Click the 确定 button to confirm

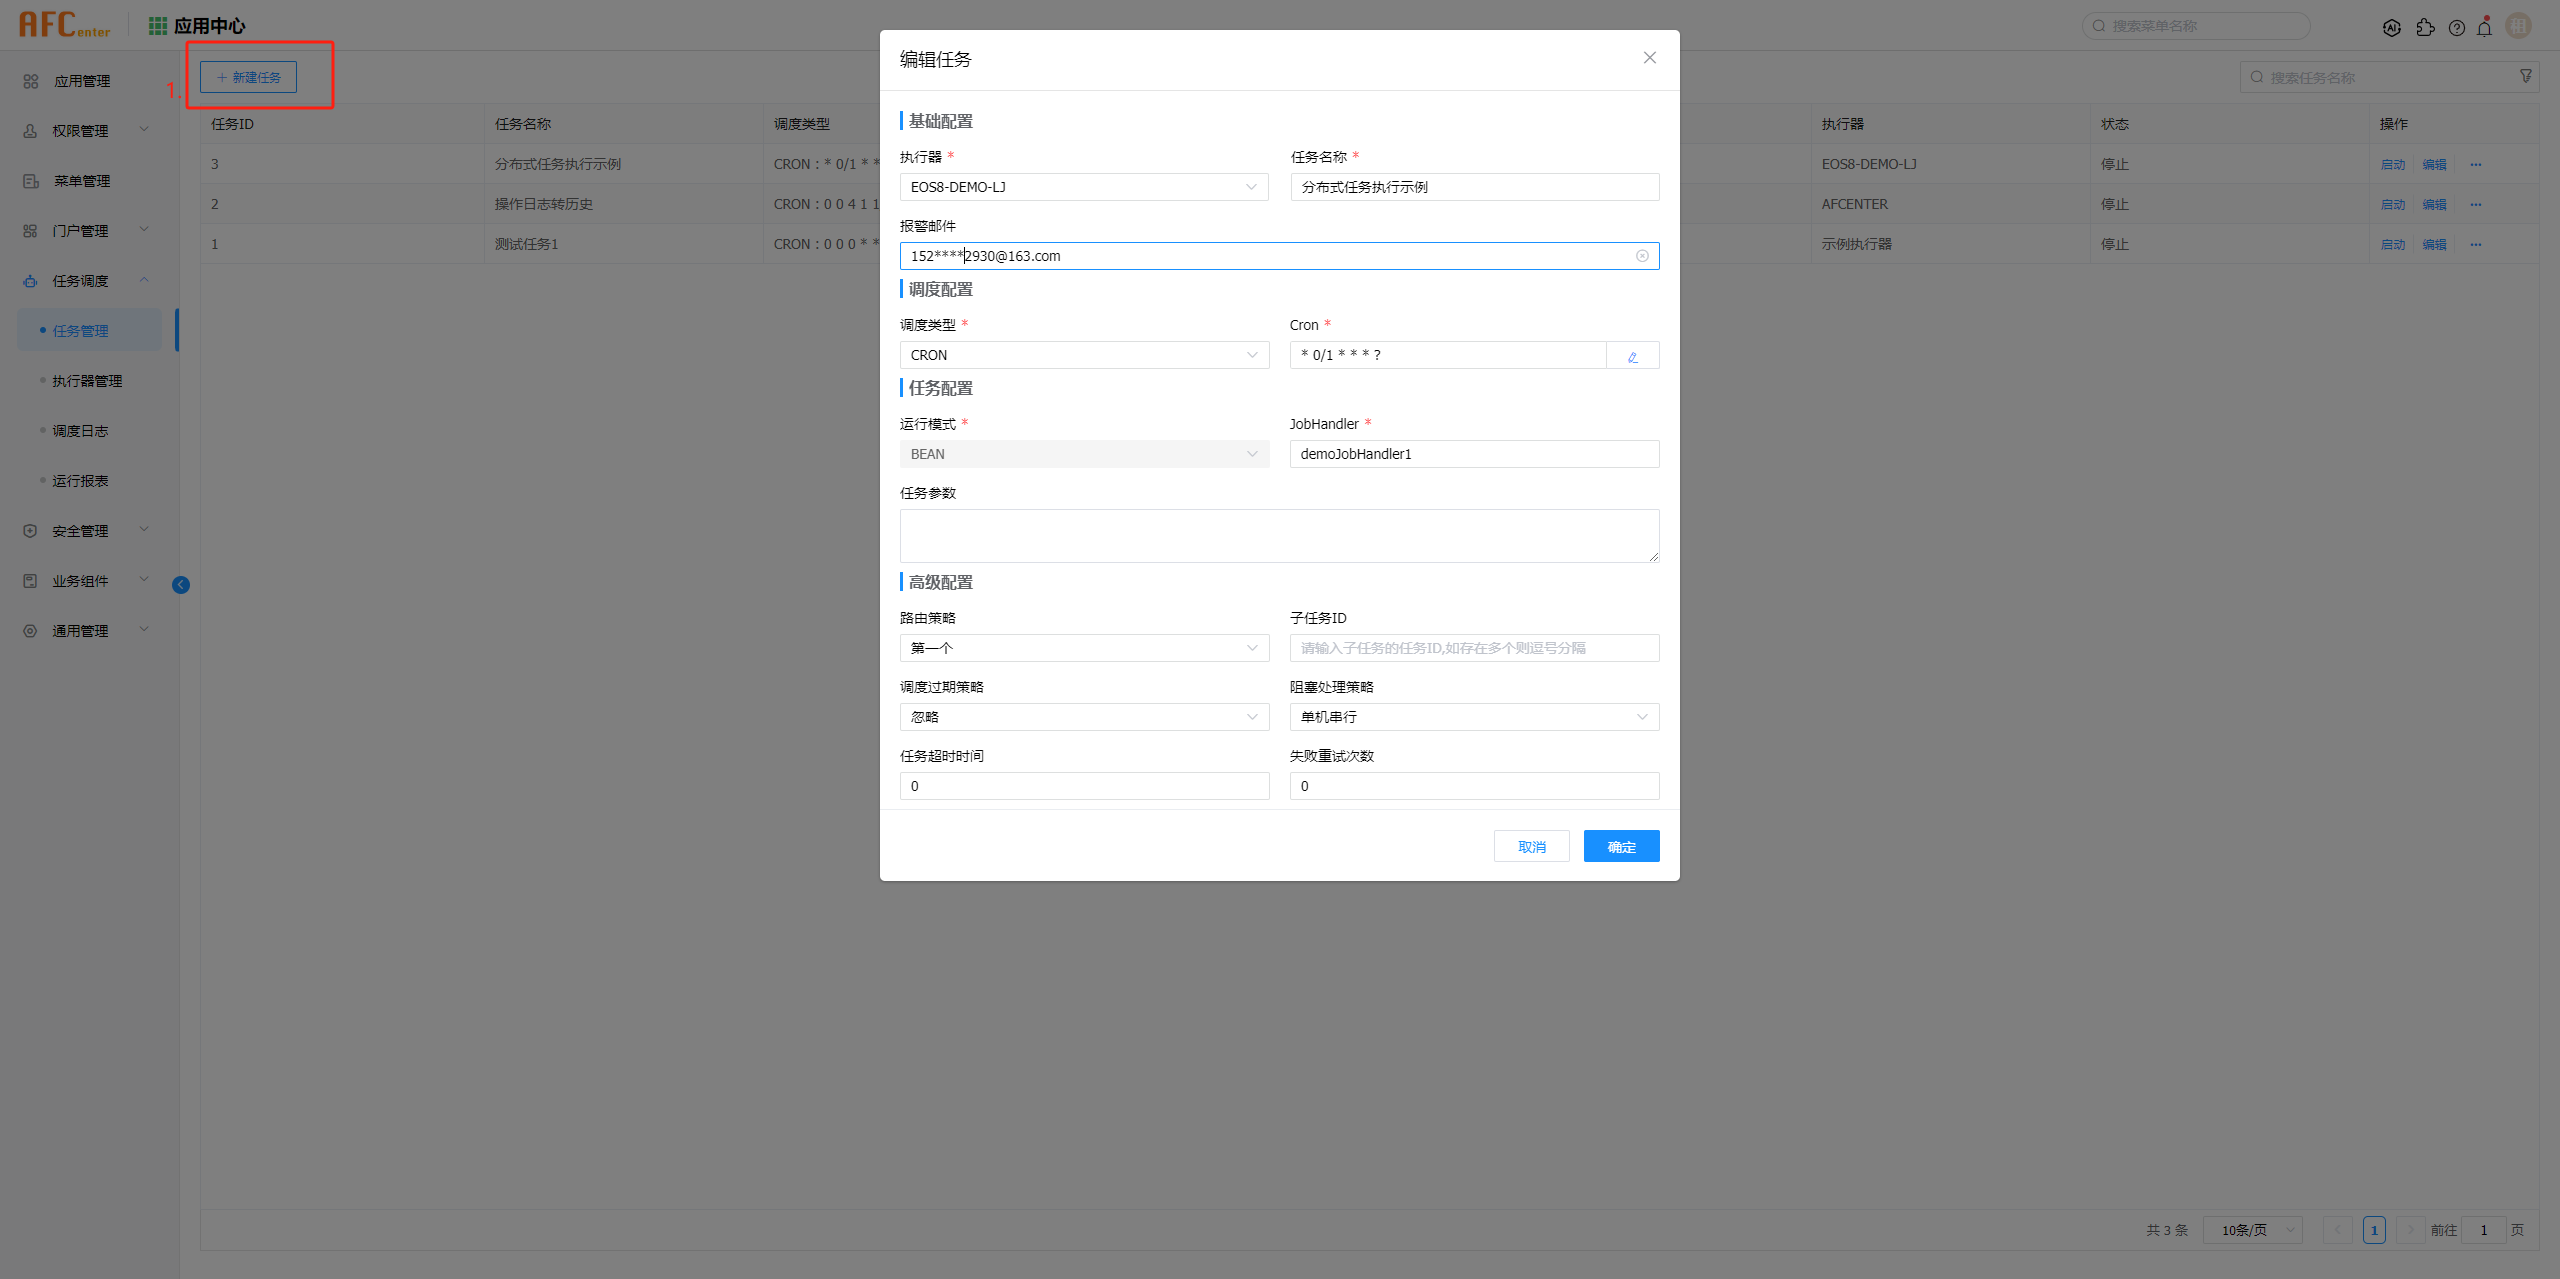coord(1621,846)
